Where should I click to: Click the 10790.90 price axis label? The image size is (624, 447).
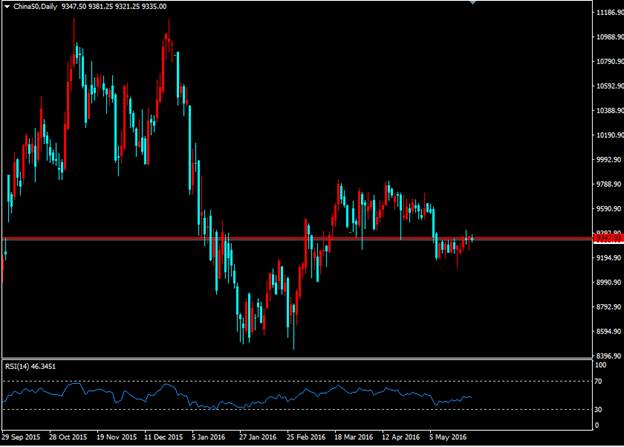[x=609, y=61]
